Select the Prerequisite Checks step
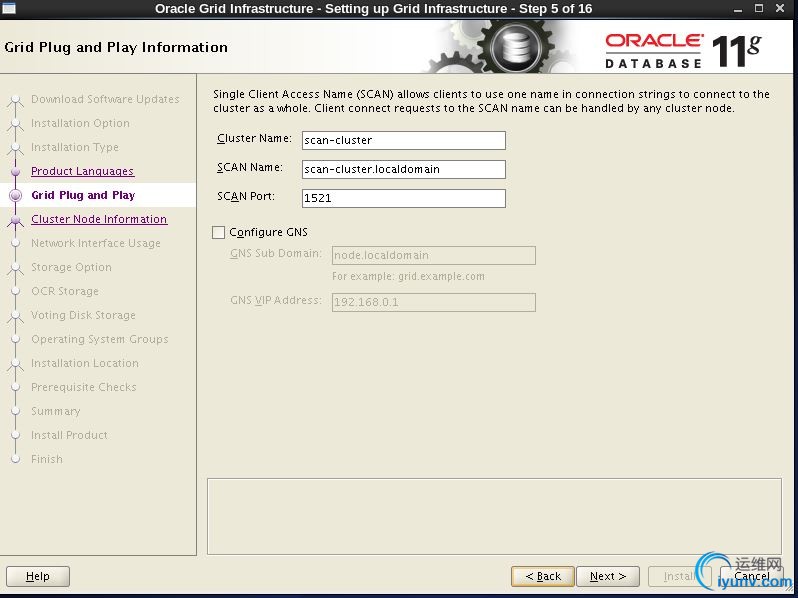Viewport: 798px width, 598px height. pyautogui.click(x=84, y=387)
